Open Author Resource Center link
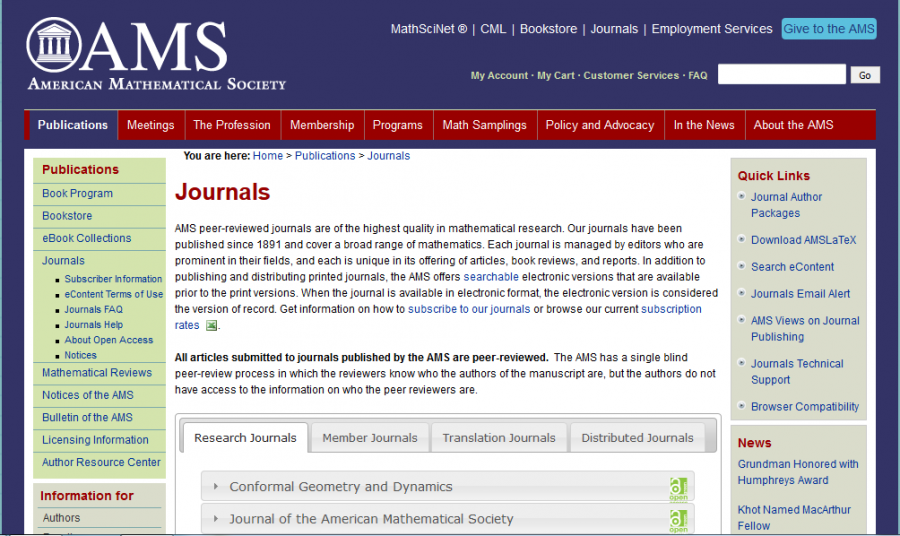900x536 pixels. [x=102, y=463]
